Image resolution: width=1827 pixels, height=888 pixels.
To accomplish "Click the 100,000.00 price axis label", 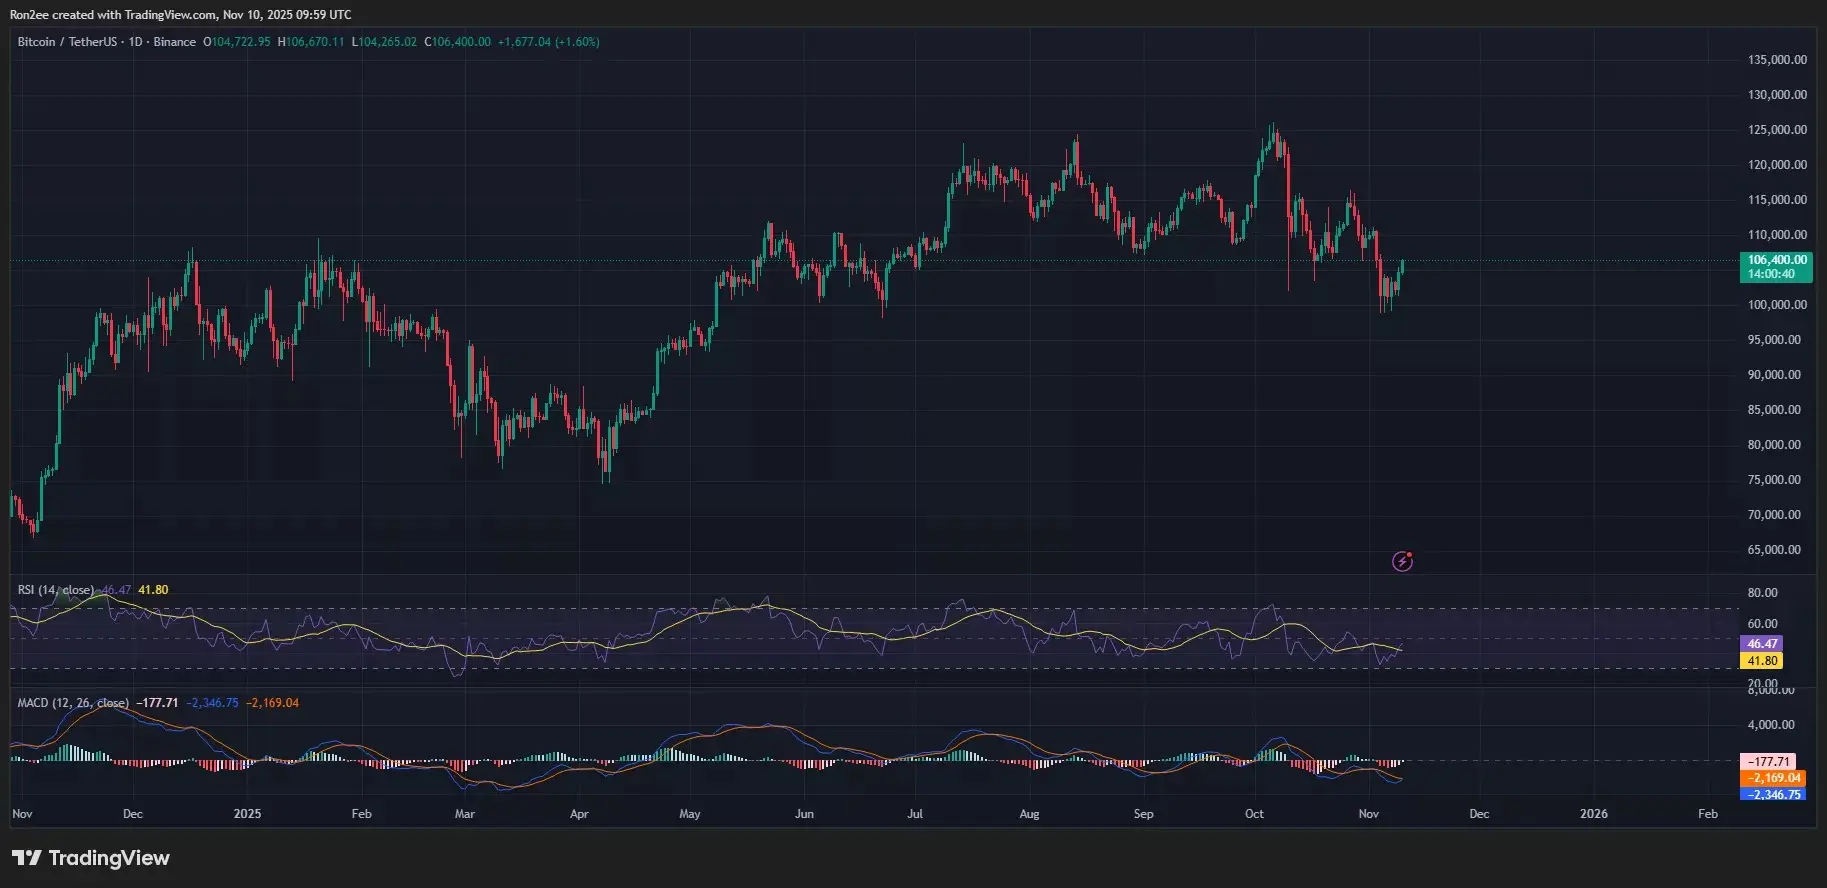I will [1776, 305].
